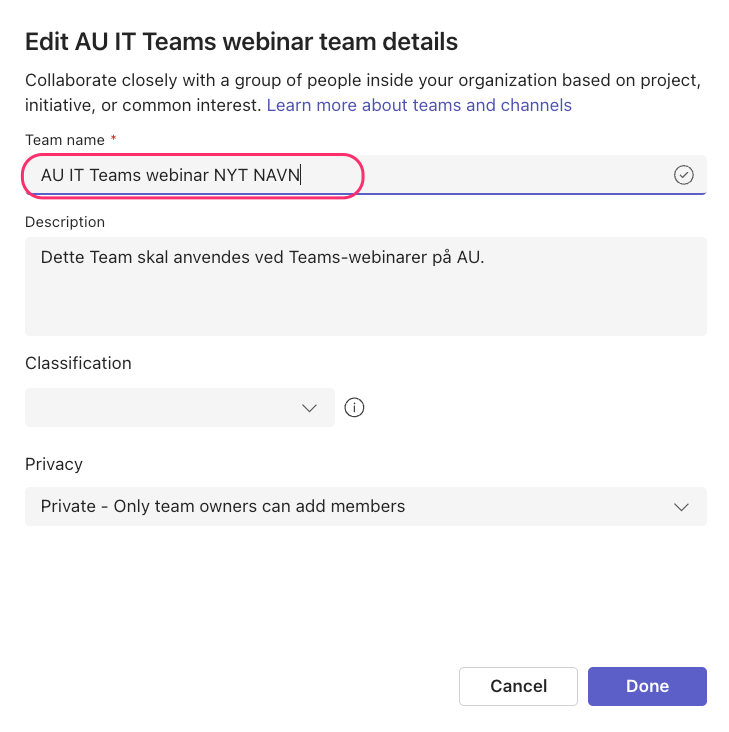Click the red required asterisk beside Team name
Image resolution: width=729 pixels, height=732 pixels.
point(113,138)
